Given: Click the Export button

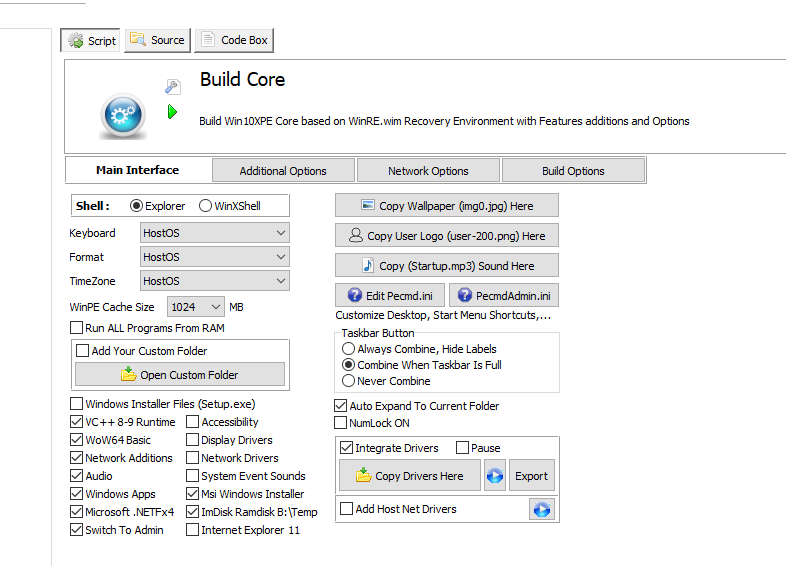Looking at the screenshot, I should (x=532, y=475).
